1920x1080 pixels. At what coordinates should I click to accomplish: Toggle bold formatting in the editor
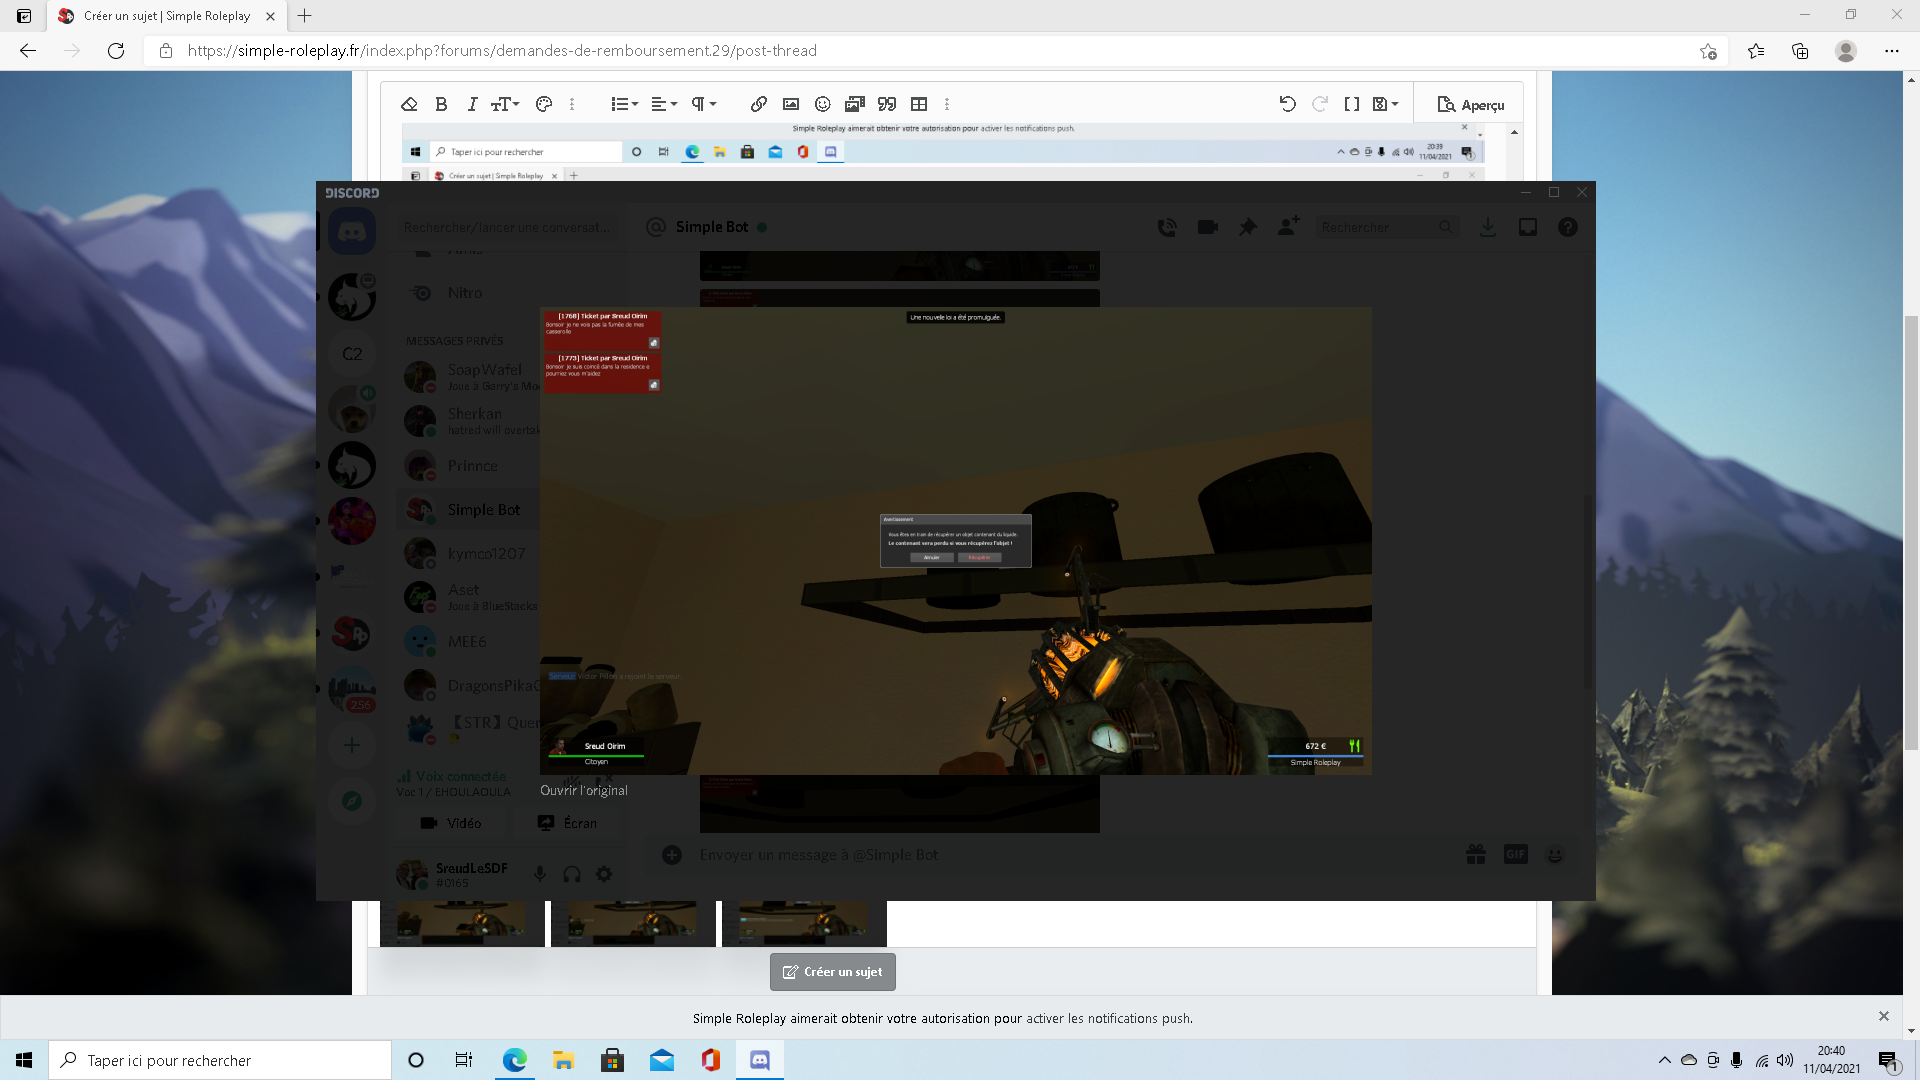pos(441,104)
